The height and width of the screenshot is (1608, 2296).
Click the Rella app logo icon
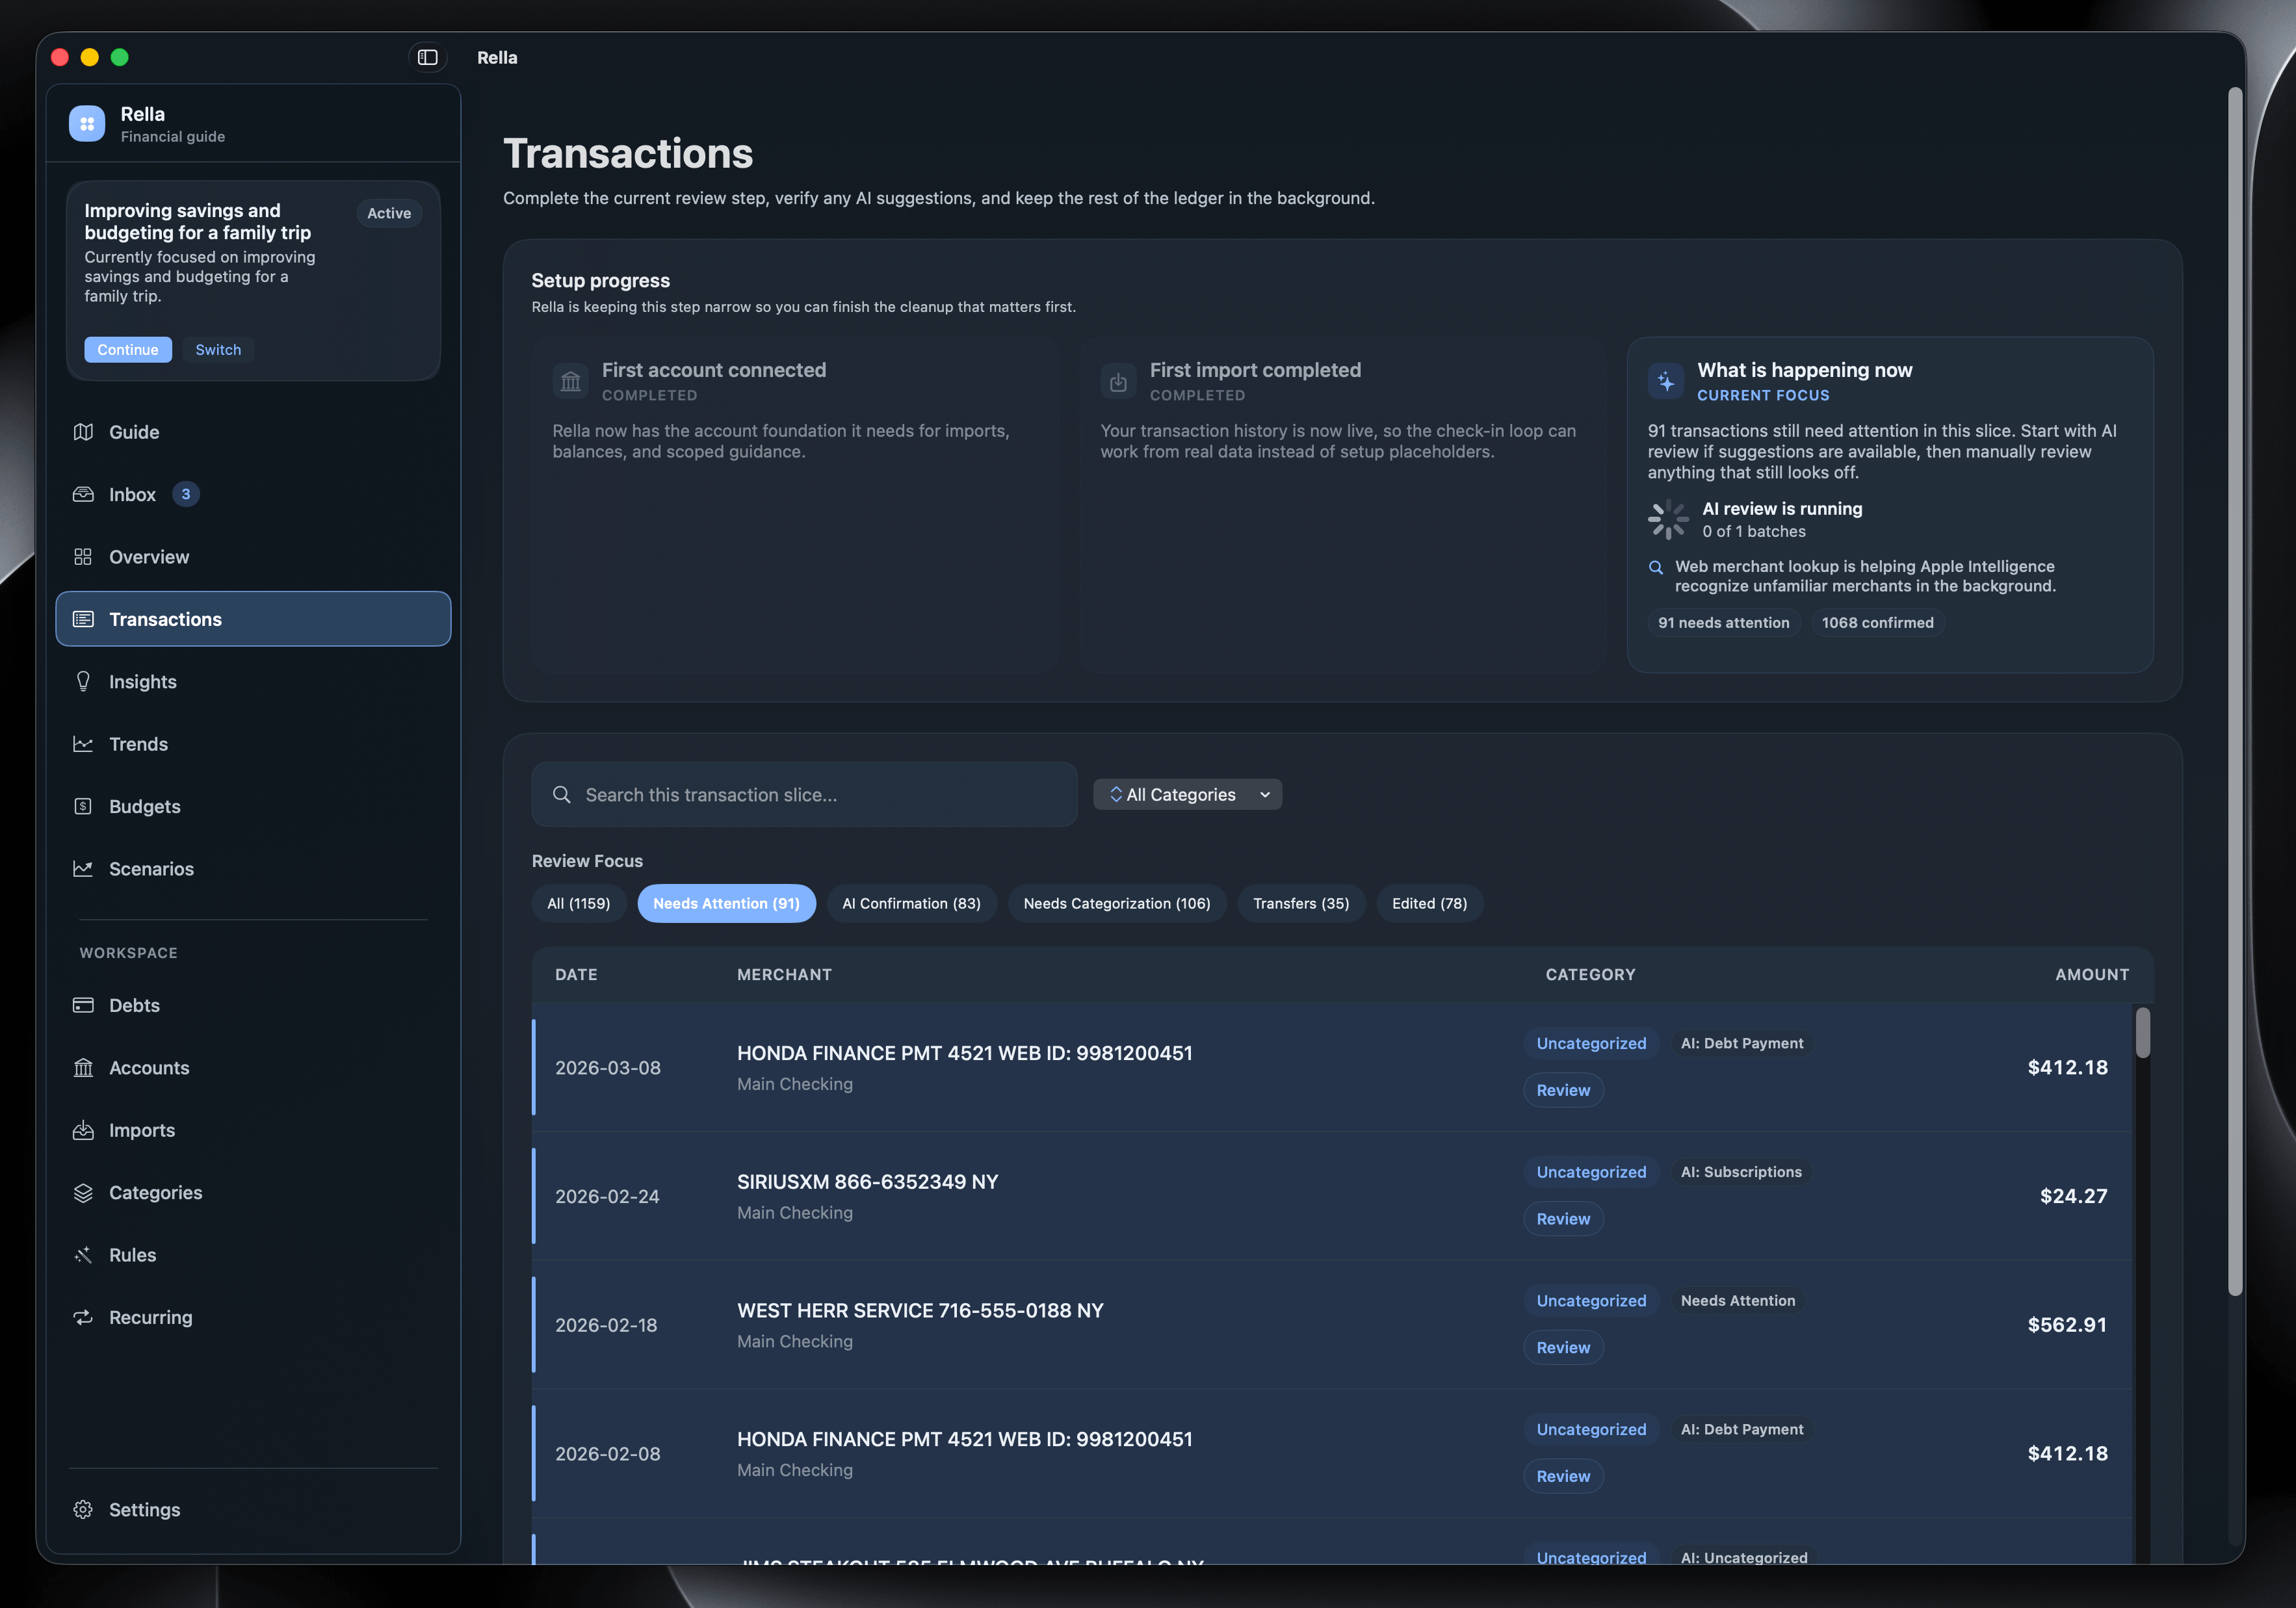pyautogui.click(x=87, y=124)
